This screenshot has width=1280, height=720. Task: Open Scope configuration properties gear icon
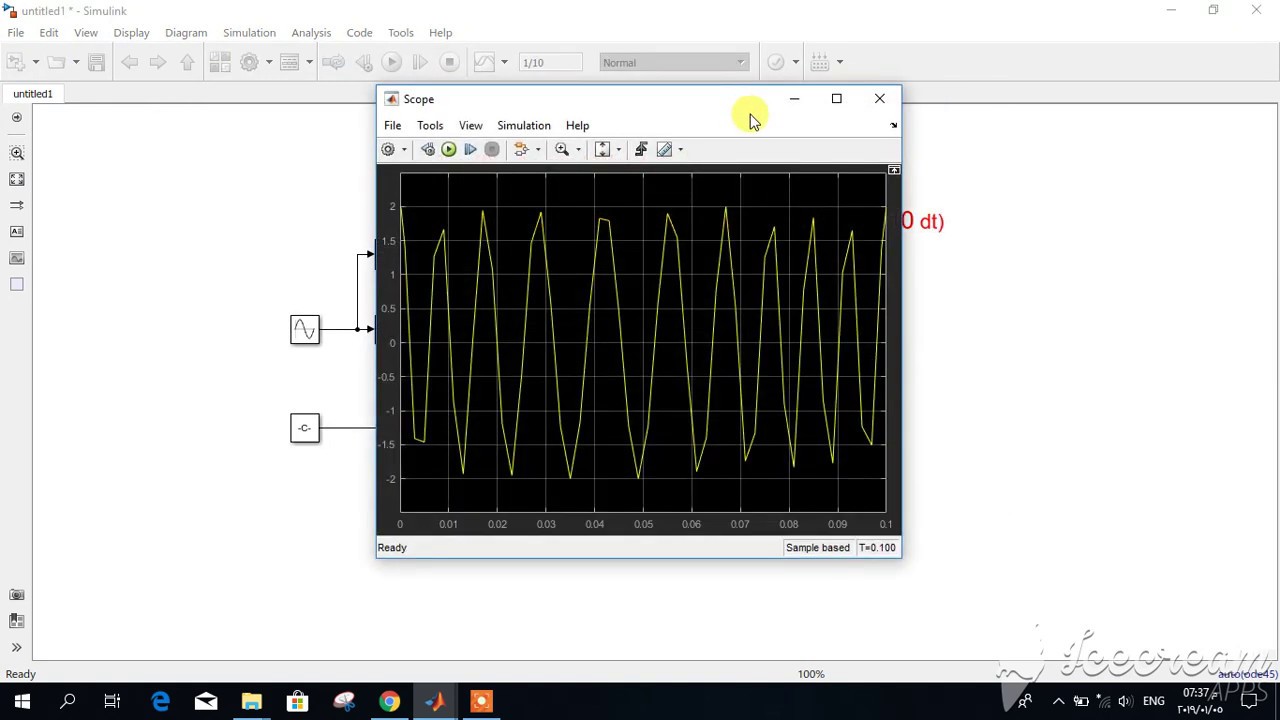click(388, 149)
